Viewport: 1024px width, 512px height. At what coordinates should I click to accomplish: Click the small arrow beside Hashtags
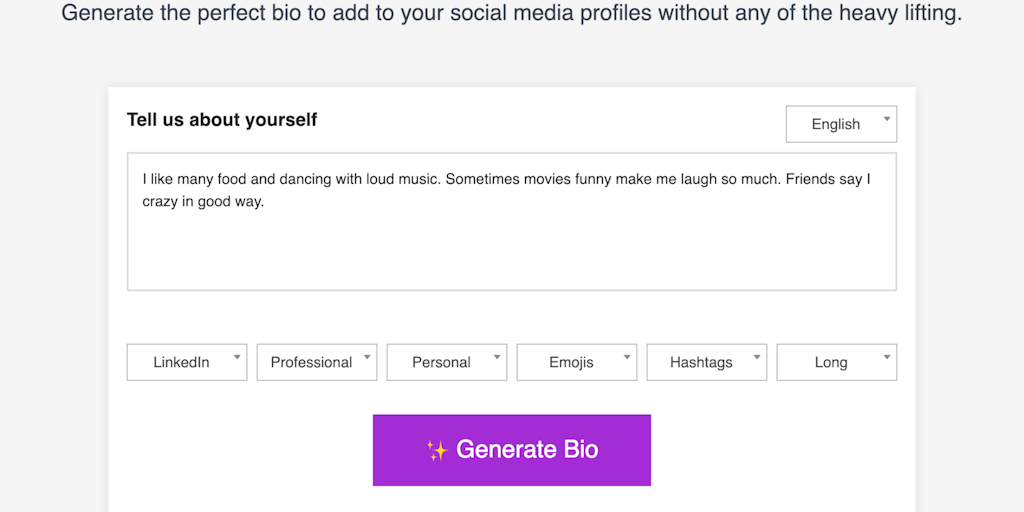pos(757,356)
